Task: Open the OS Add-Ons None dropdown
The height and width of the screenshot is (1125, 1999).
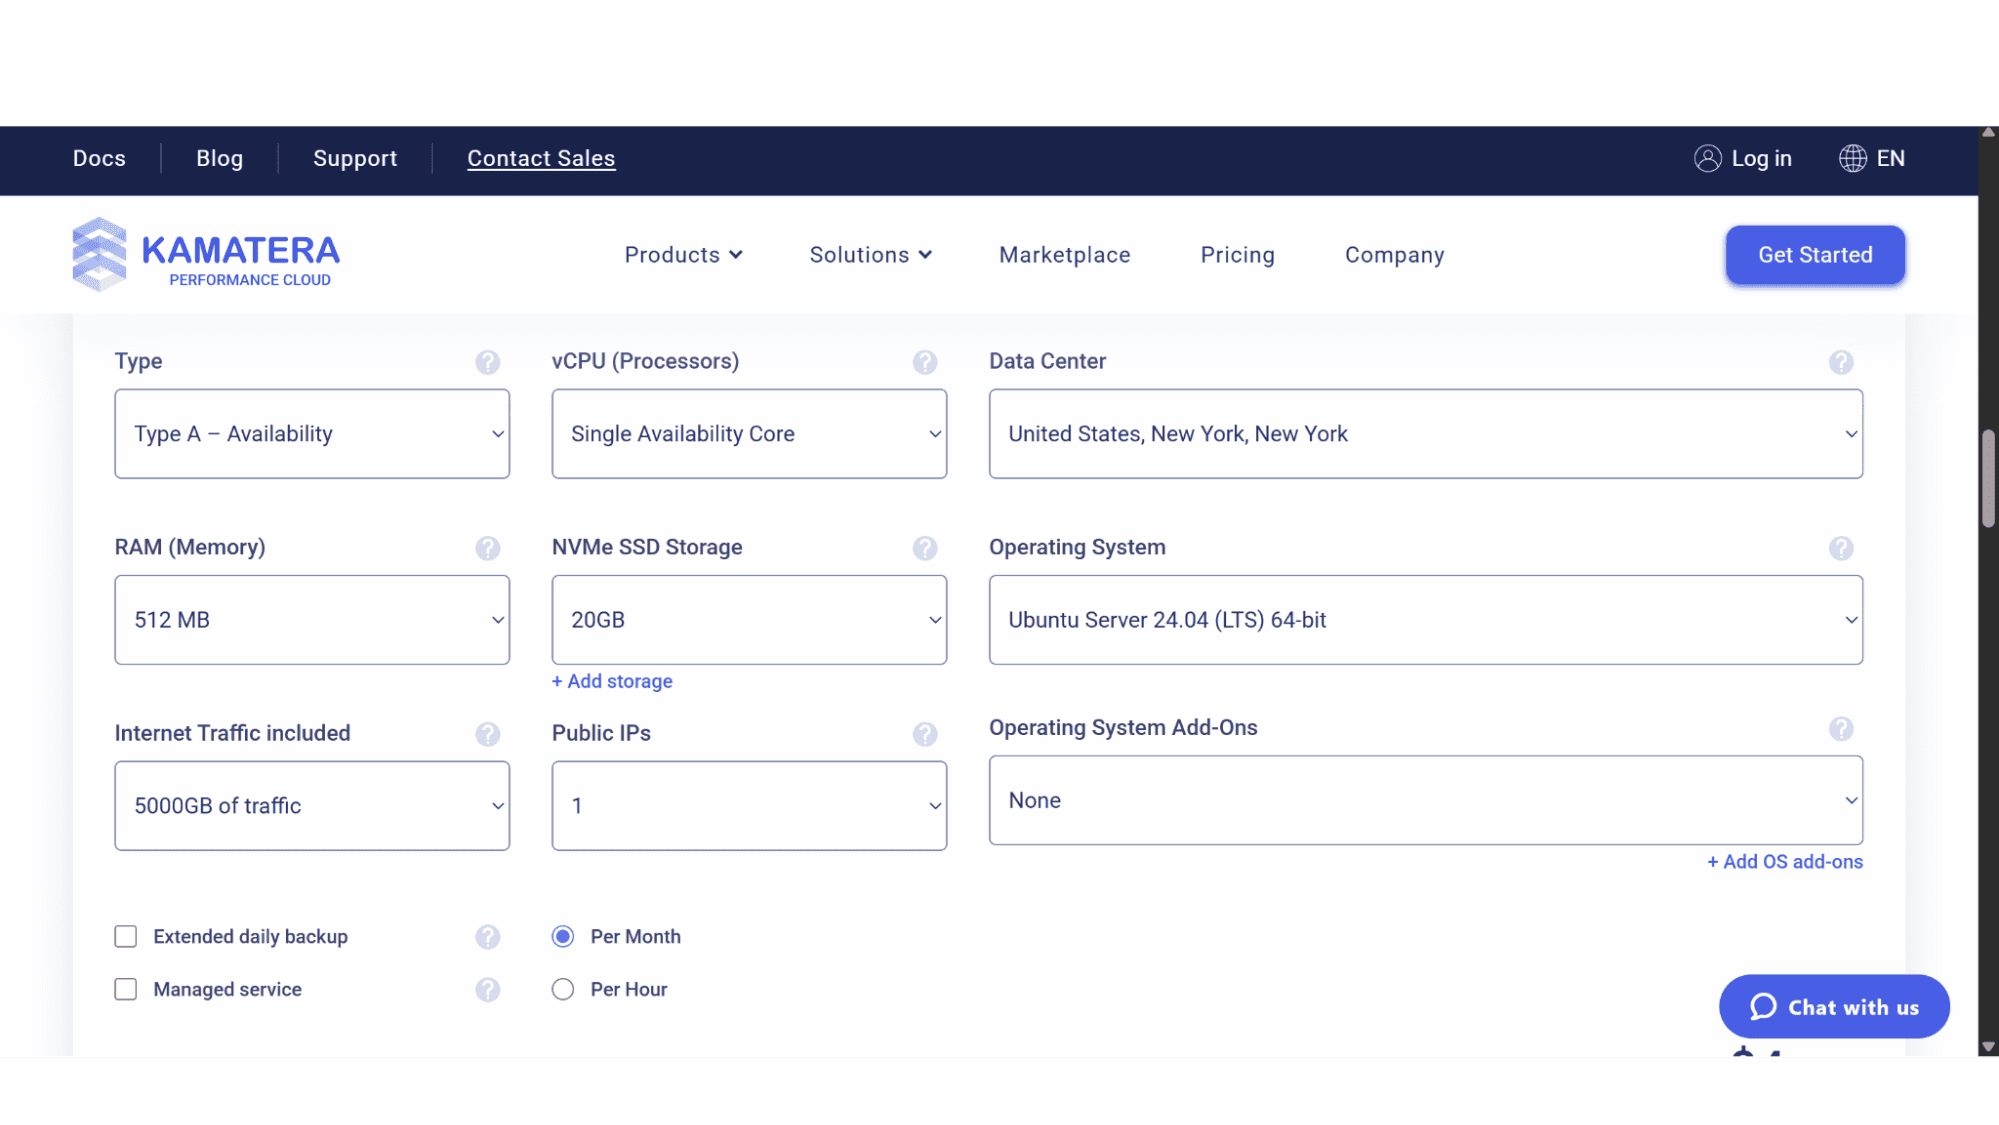Action: click(1425, 800)
